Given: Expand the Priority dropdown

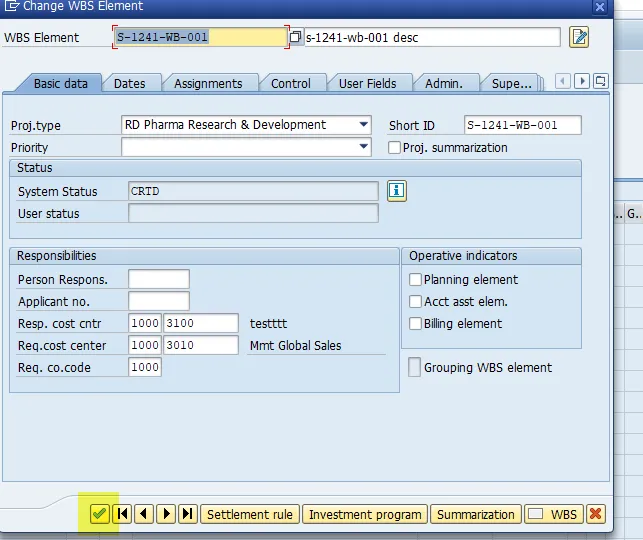Looking at the screenshot, I should click(363, 147).
